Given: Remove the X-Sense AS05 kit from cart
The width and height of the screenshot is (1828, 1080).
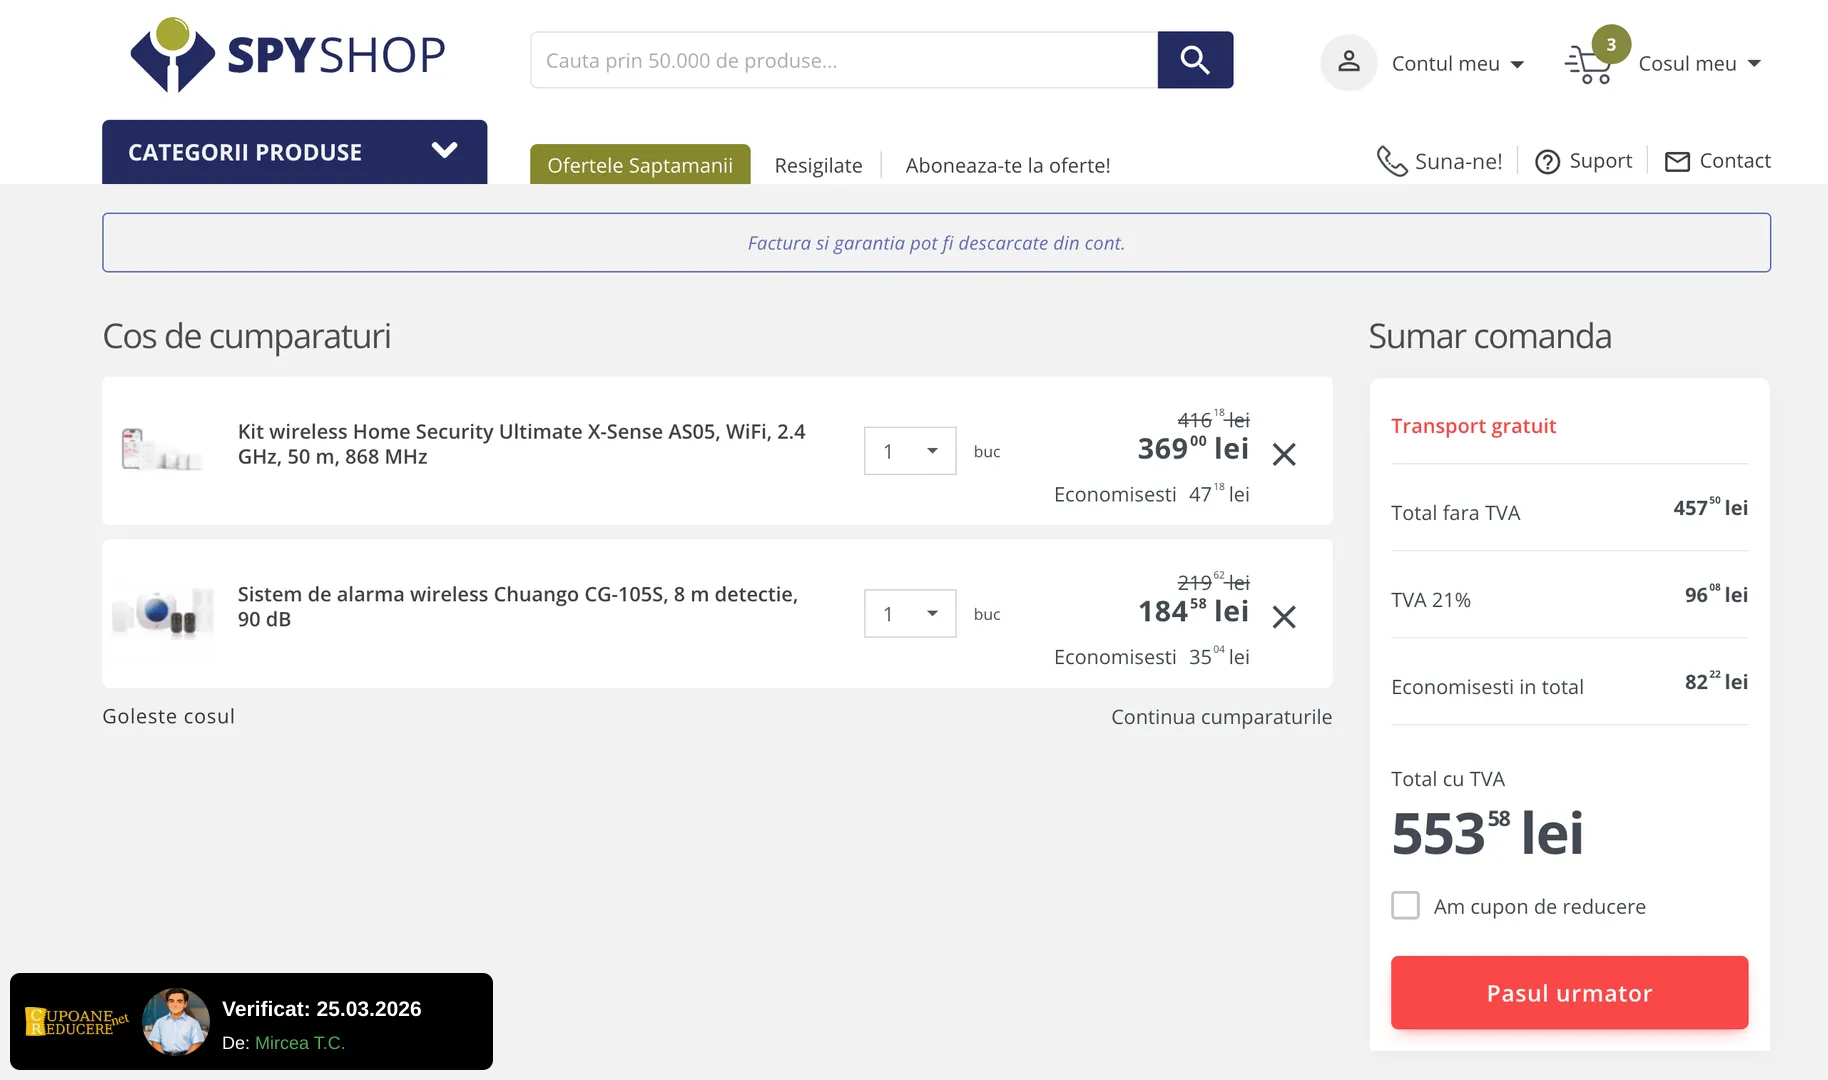Looking at the screenshot, I should pos(1284,455).
